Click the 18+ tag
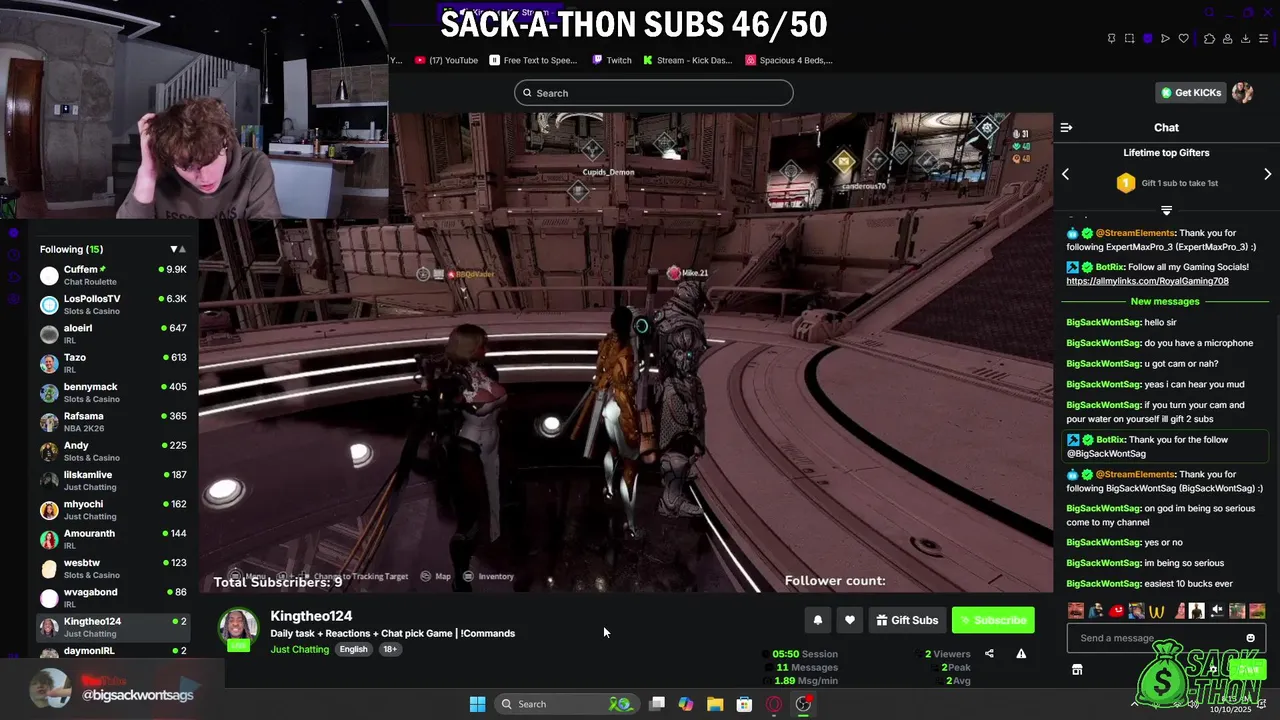The height and width of the screenshot is (720, 1280). pyautogui.click(x=390, y=649)
